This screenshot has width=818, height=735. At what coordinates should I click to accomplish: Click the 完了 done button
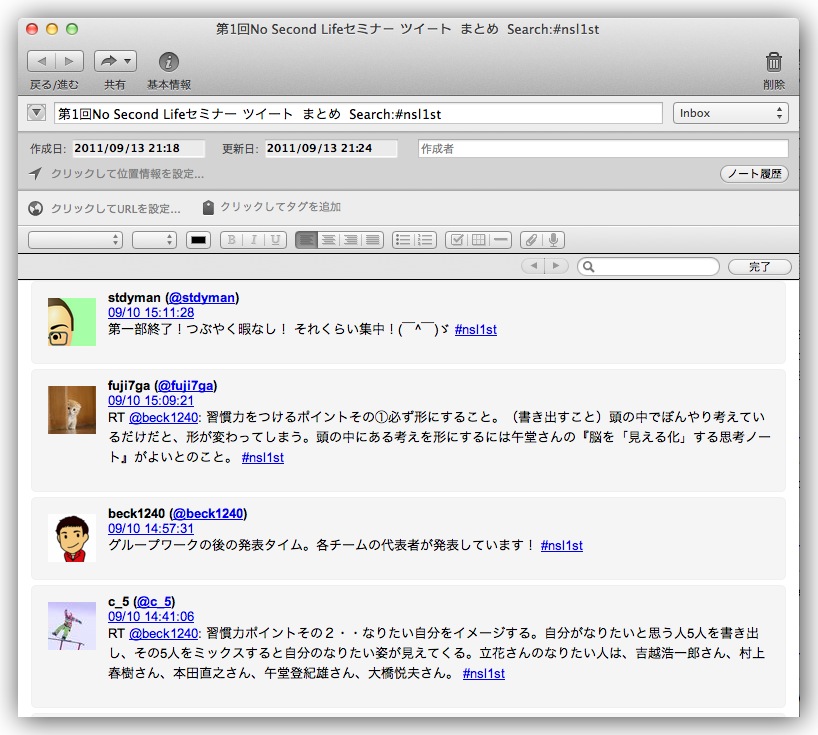(x=760, y=267)
